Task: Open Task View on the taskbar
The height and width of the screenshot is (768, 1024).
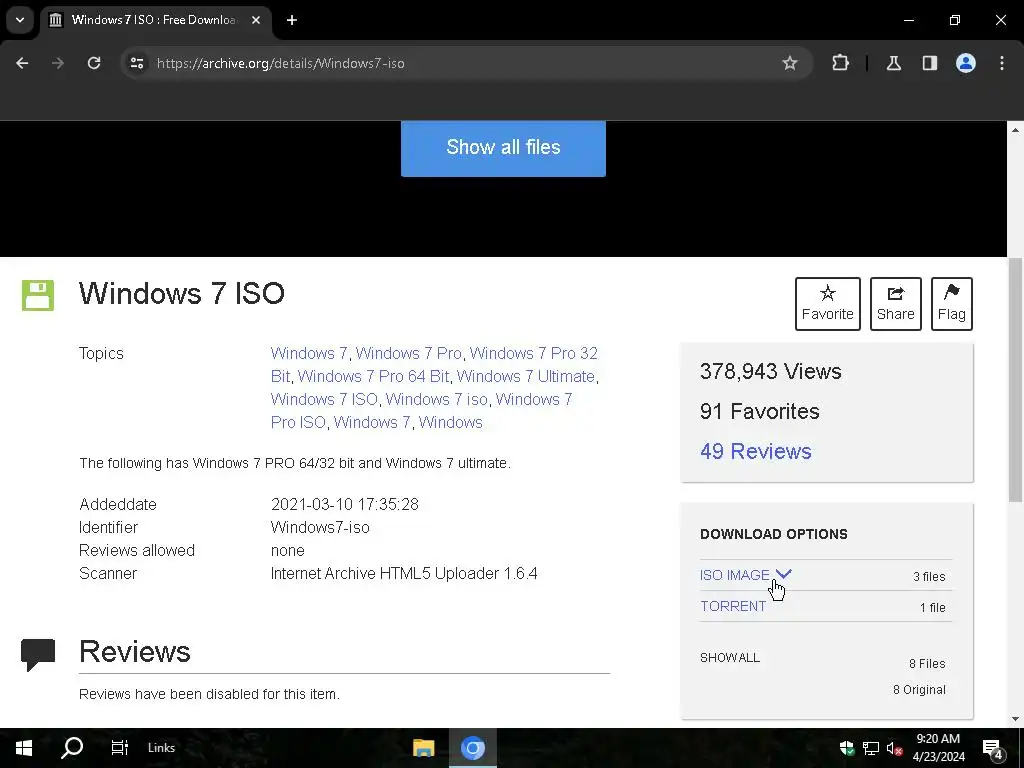Action: coord(120,748)
